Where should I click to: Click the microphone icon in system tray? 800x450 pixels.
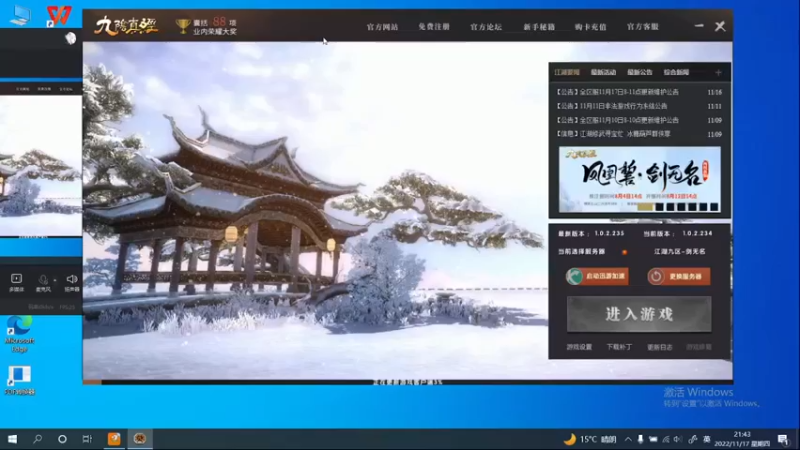(x=640, y=439)
